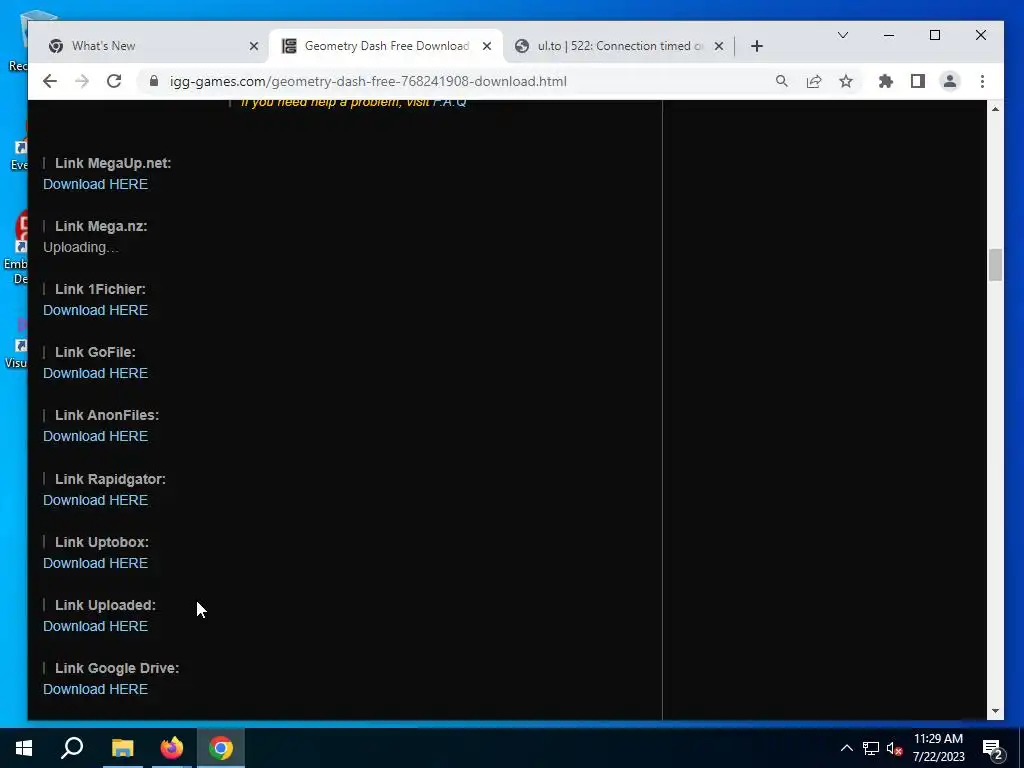The height and width of the screenshot is (768, 1024).
Task: Click the zoom magnifier icon in address bar
Action: tap(782, 81)
